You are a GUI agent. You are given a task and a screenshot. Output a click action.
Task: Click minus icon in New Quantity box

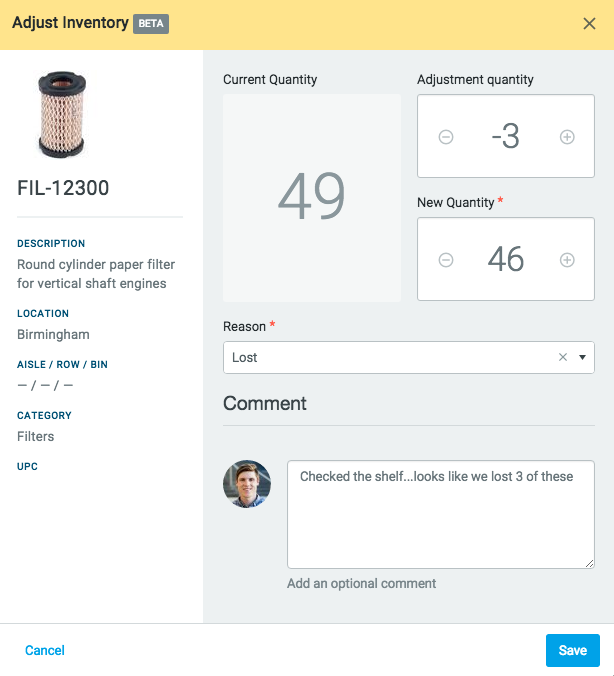[x=446, y=260]
